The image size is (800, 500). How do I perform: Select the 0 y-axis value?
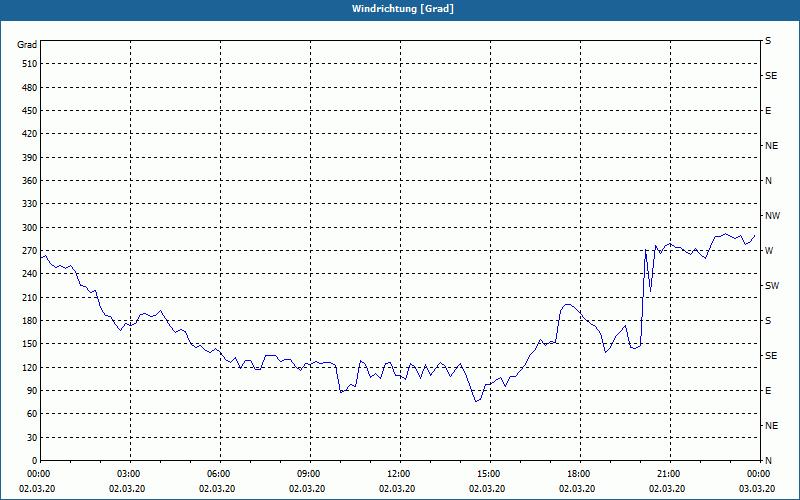(x=35, y=461)
